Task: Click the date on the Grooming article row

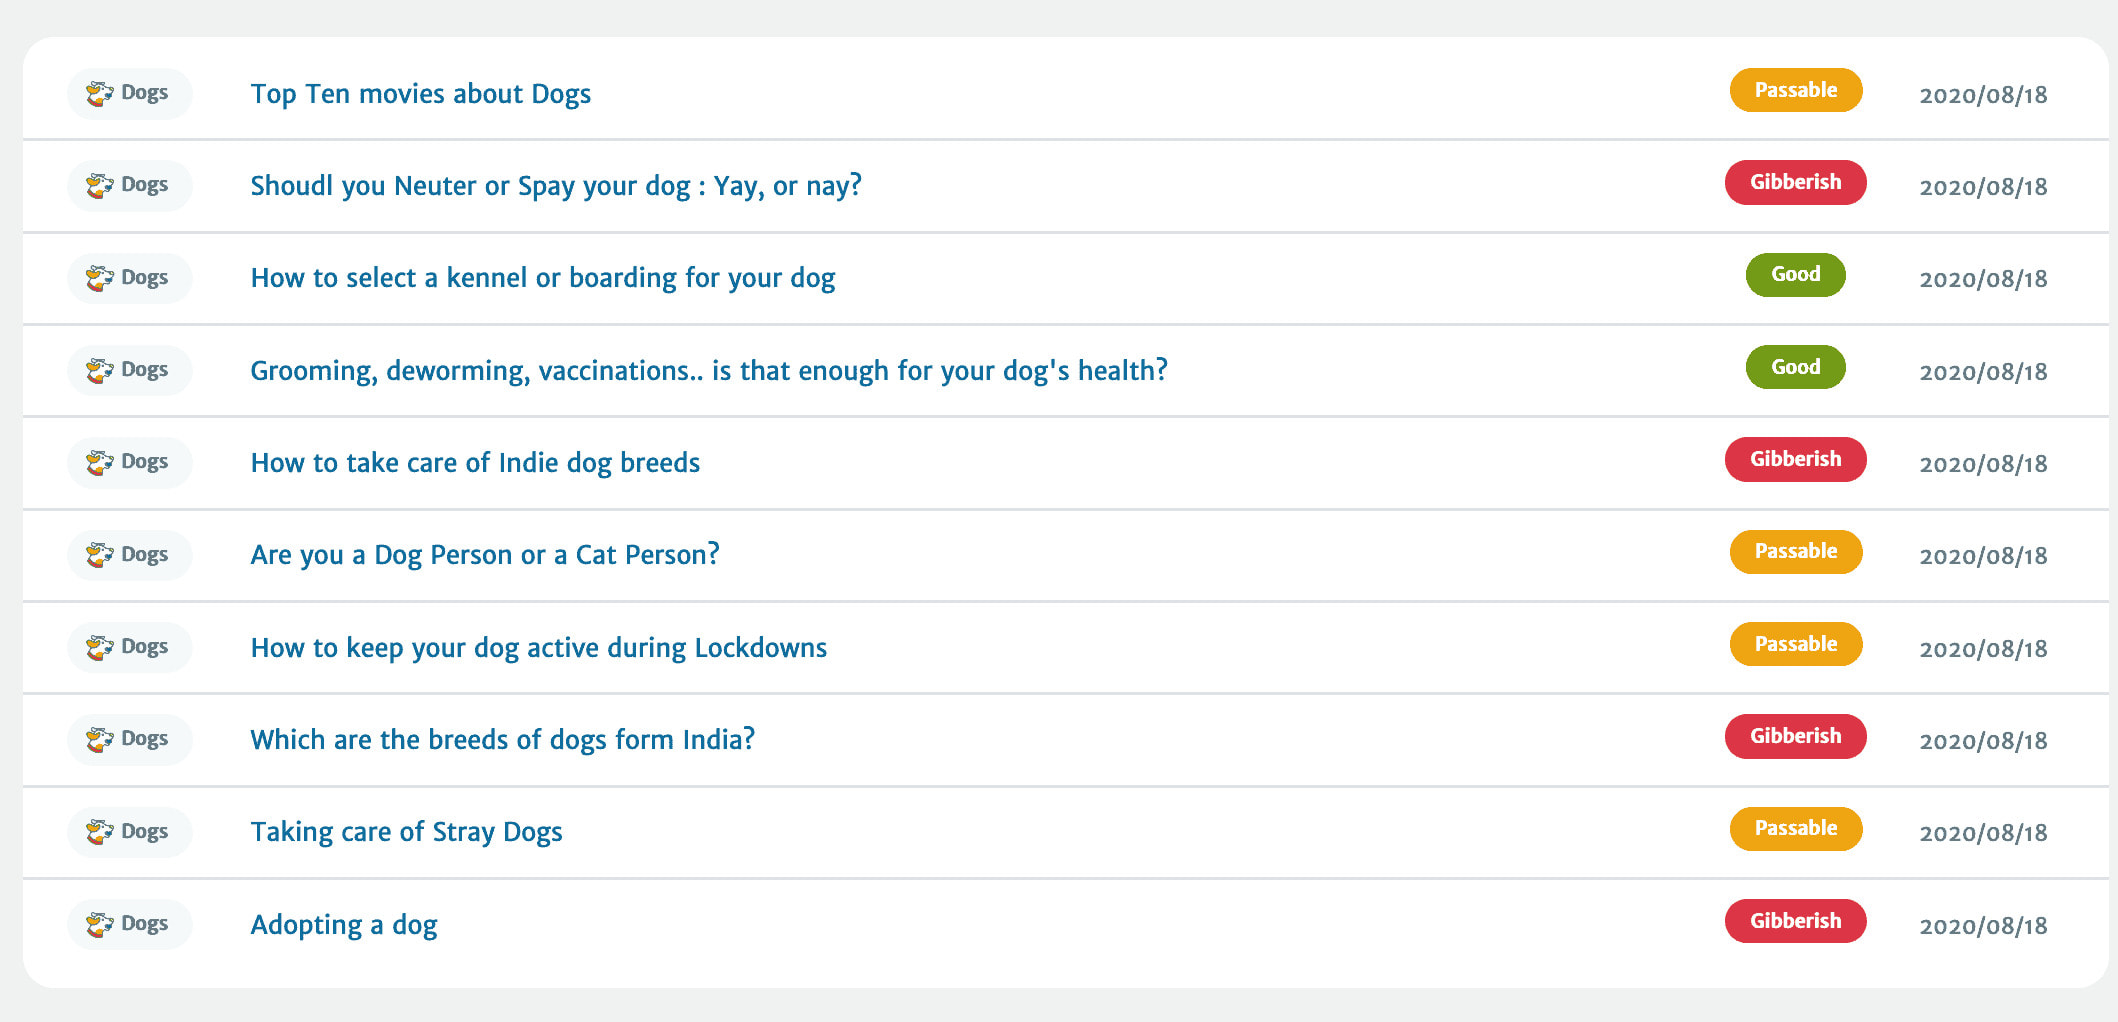Action: (1984, 372)
